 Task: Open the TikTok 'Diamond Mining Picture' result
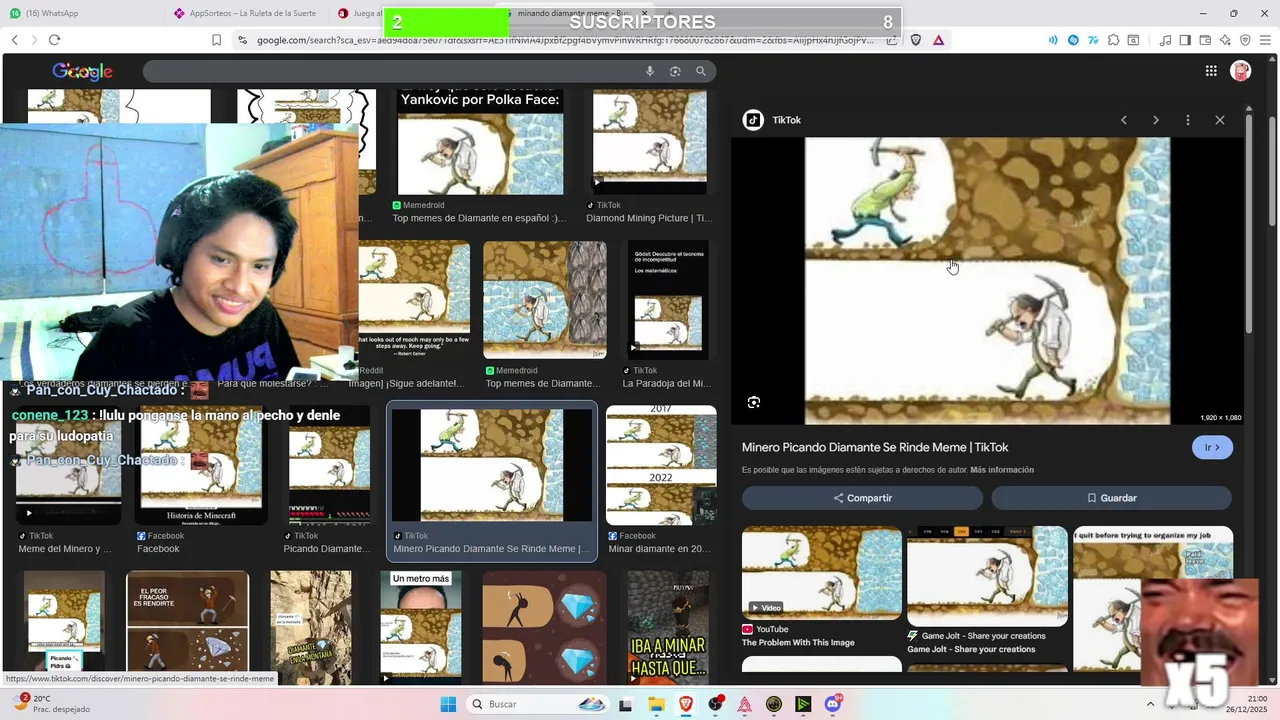(x=649, y=157)
